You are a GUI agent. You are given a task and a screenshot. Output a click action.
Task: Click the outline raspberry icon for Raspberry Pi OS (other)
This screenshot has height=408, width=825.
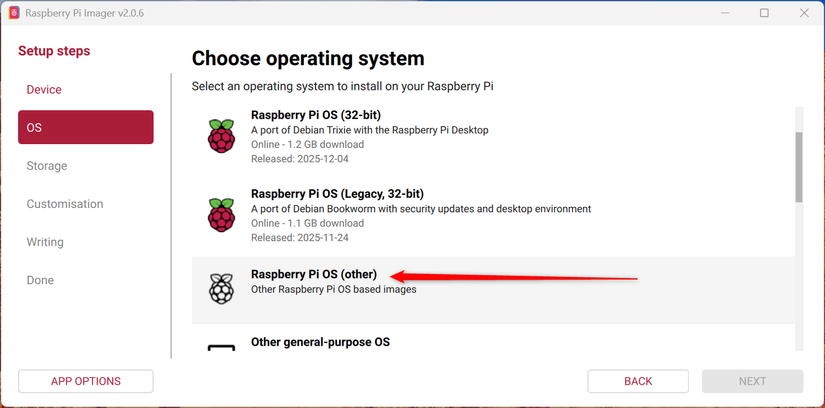[222, 288]
